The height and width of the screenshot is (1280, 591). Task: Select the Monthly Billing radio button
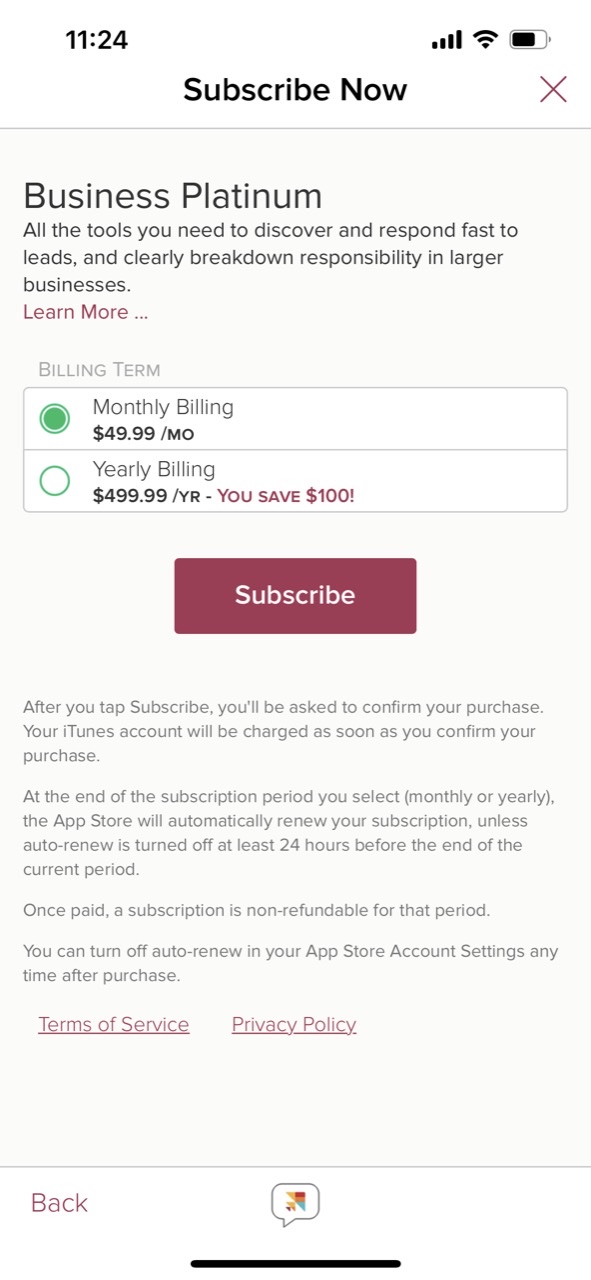(54, 419)
